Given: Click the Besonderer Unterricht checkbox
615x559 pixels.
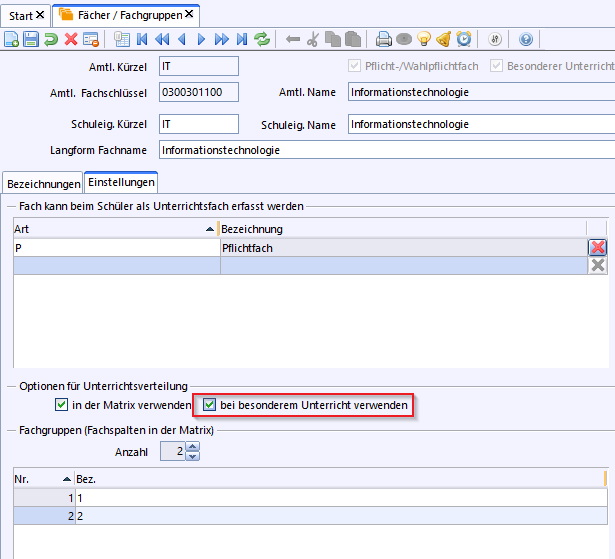Looking at the screenshot, I should pyautogui.click(x=496, y=66).
